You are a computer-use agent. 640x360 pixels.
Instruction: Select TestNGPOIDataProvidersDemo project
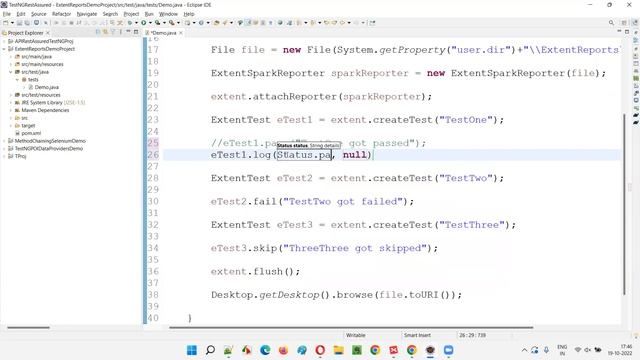(49, 149)
